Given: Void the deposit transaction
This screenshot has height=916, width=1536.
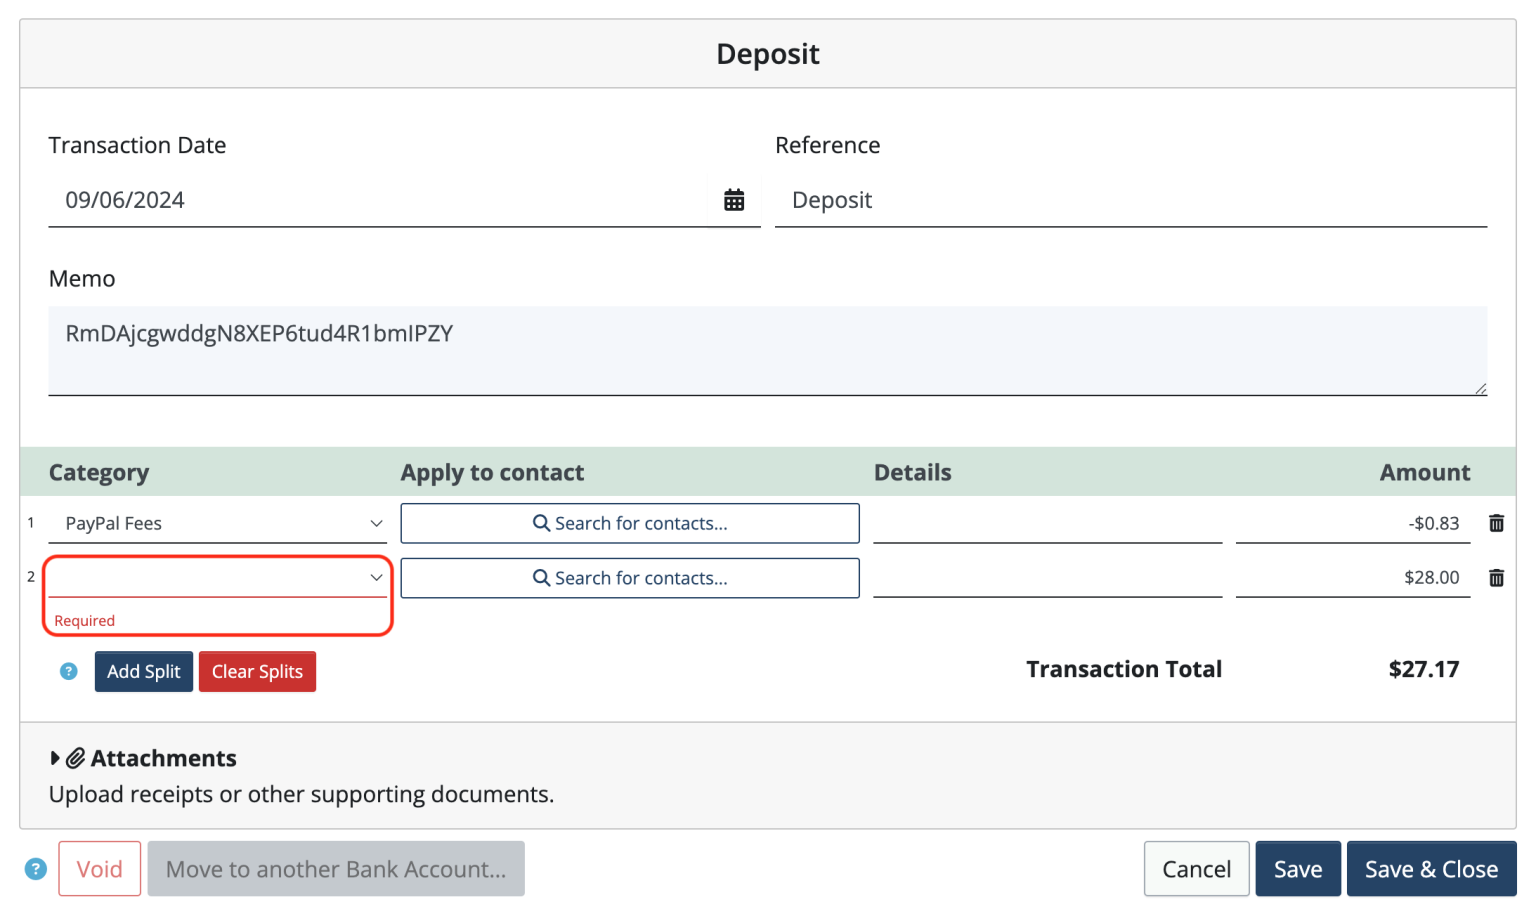Looking at the screenshot, I should [x=99, y=868].
